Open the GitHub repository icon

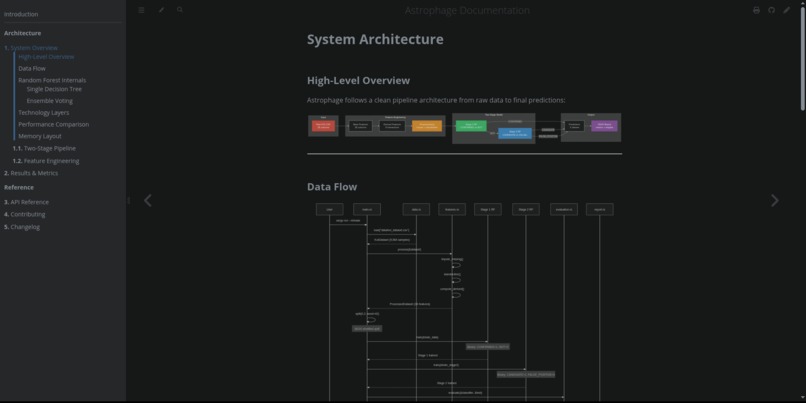(772, 10)
